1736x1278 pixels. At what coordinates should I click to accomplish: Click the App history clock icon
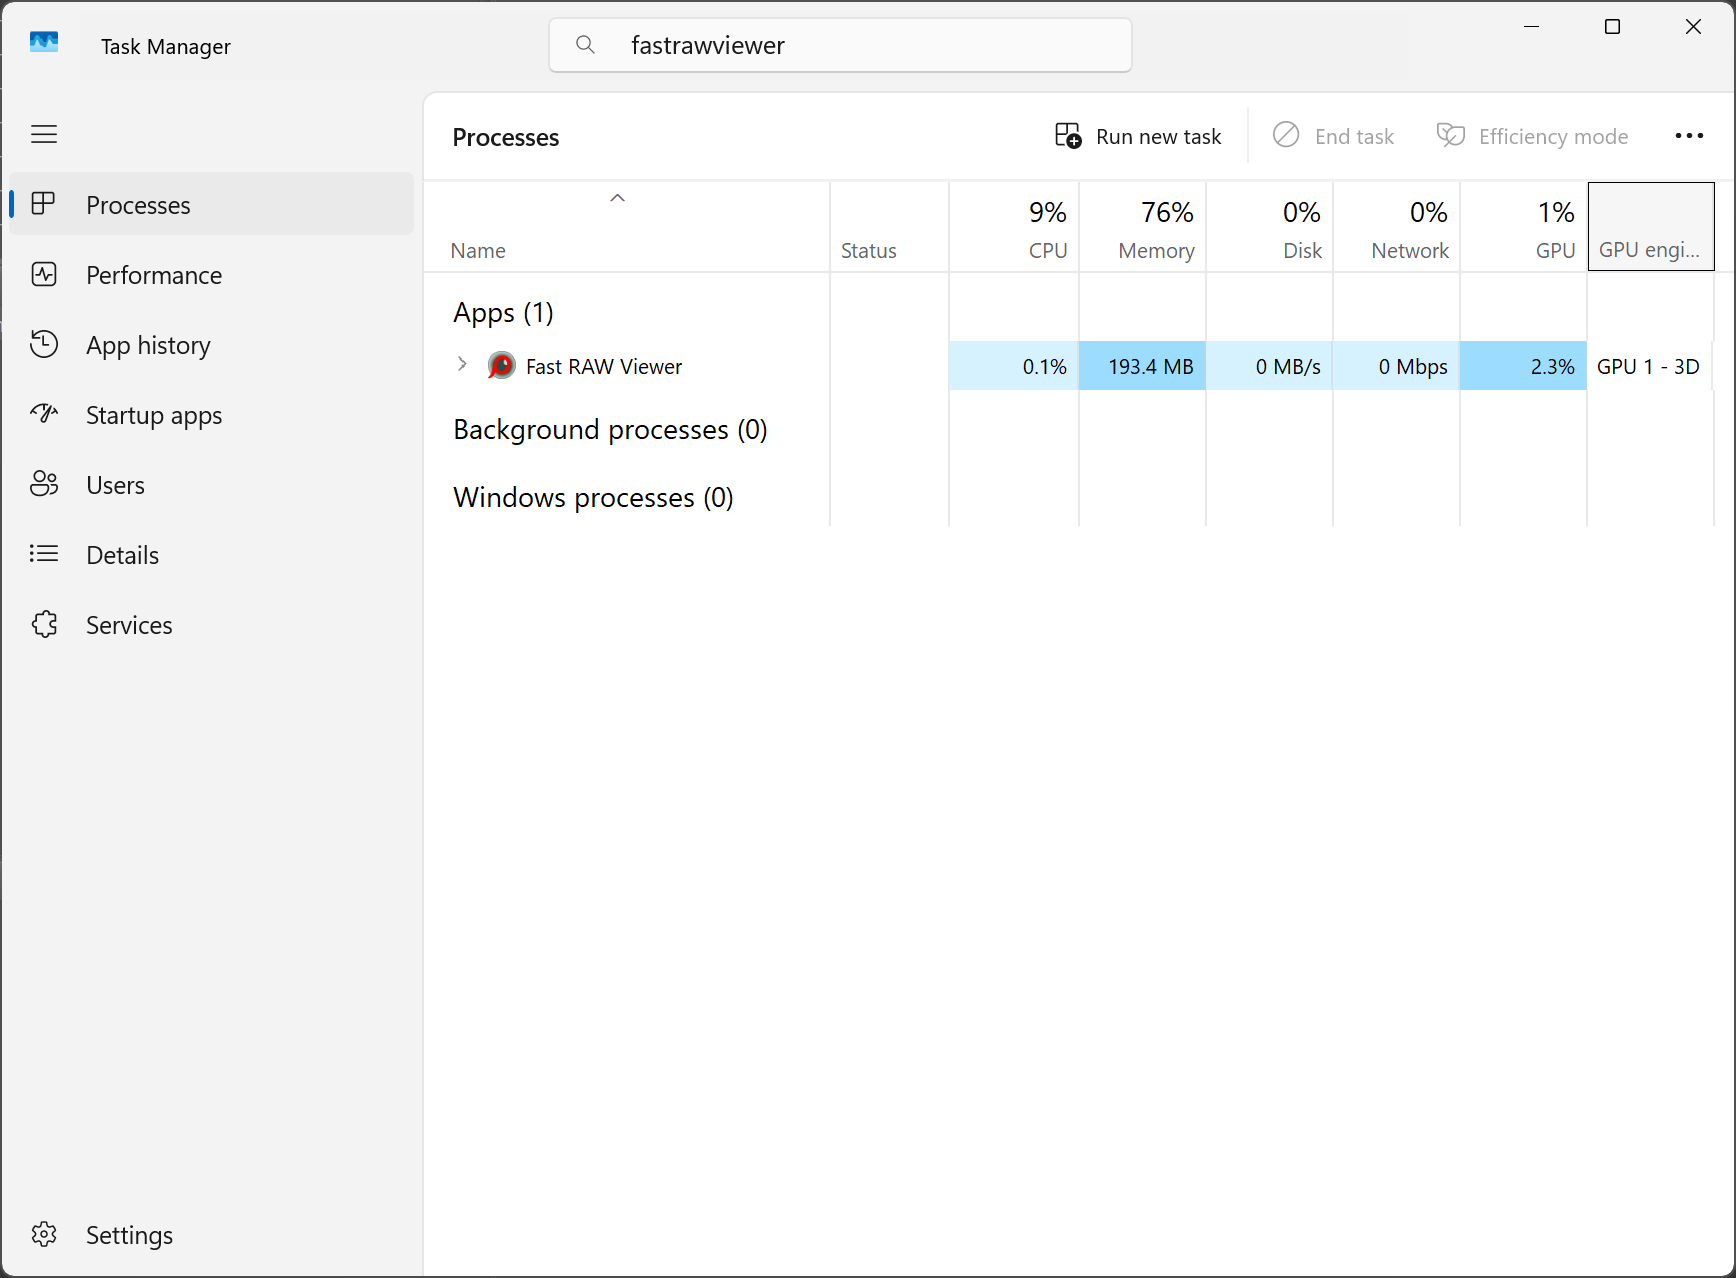[44, 344]
